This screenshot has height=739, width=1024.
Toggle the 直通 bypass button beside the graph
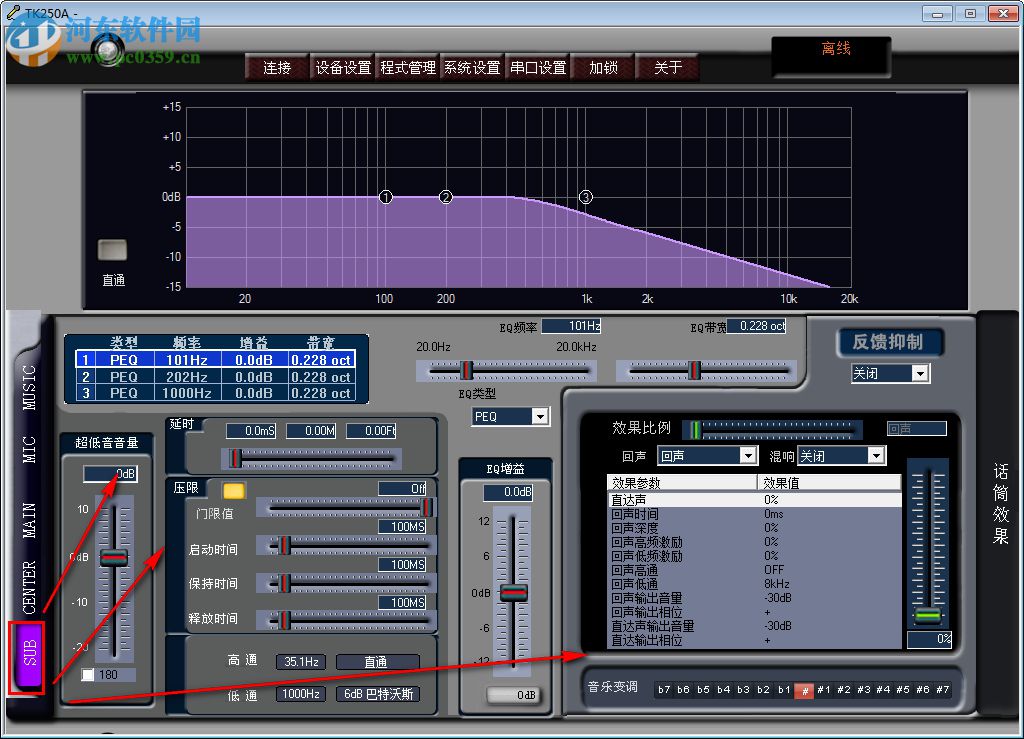point(113,250)
